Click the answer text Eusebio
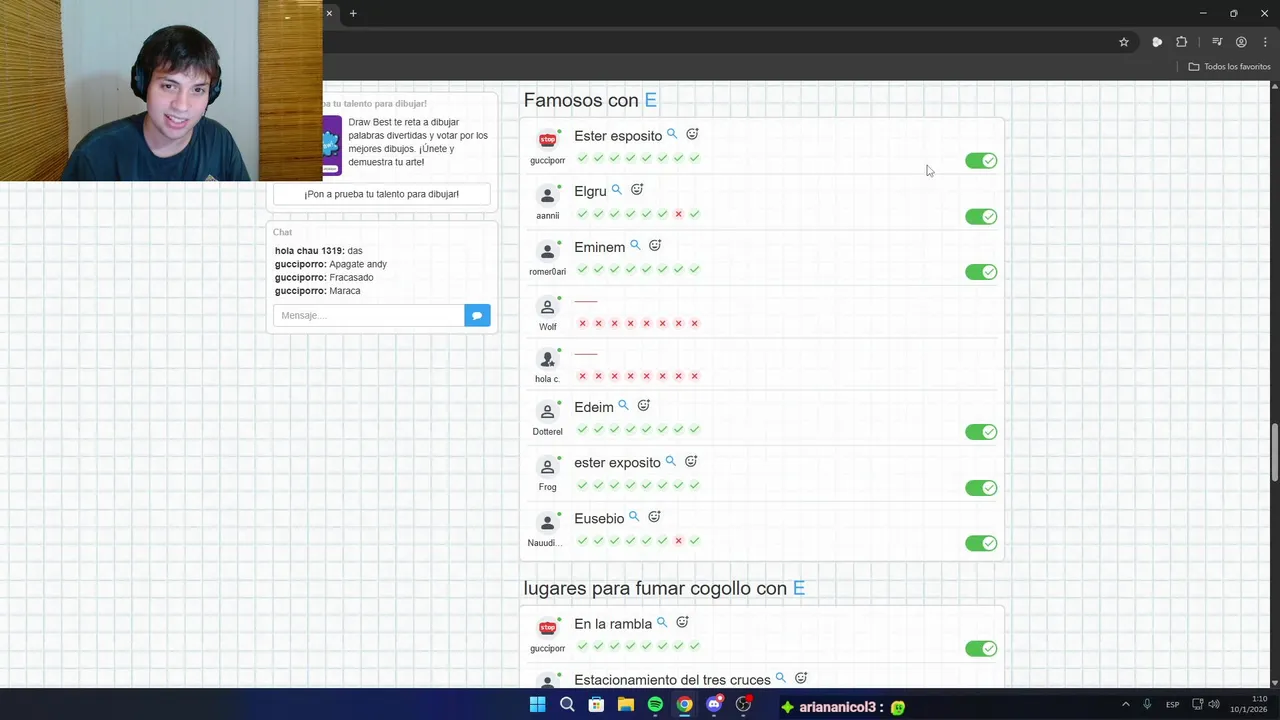The image size is (1280, 720). 599,519
